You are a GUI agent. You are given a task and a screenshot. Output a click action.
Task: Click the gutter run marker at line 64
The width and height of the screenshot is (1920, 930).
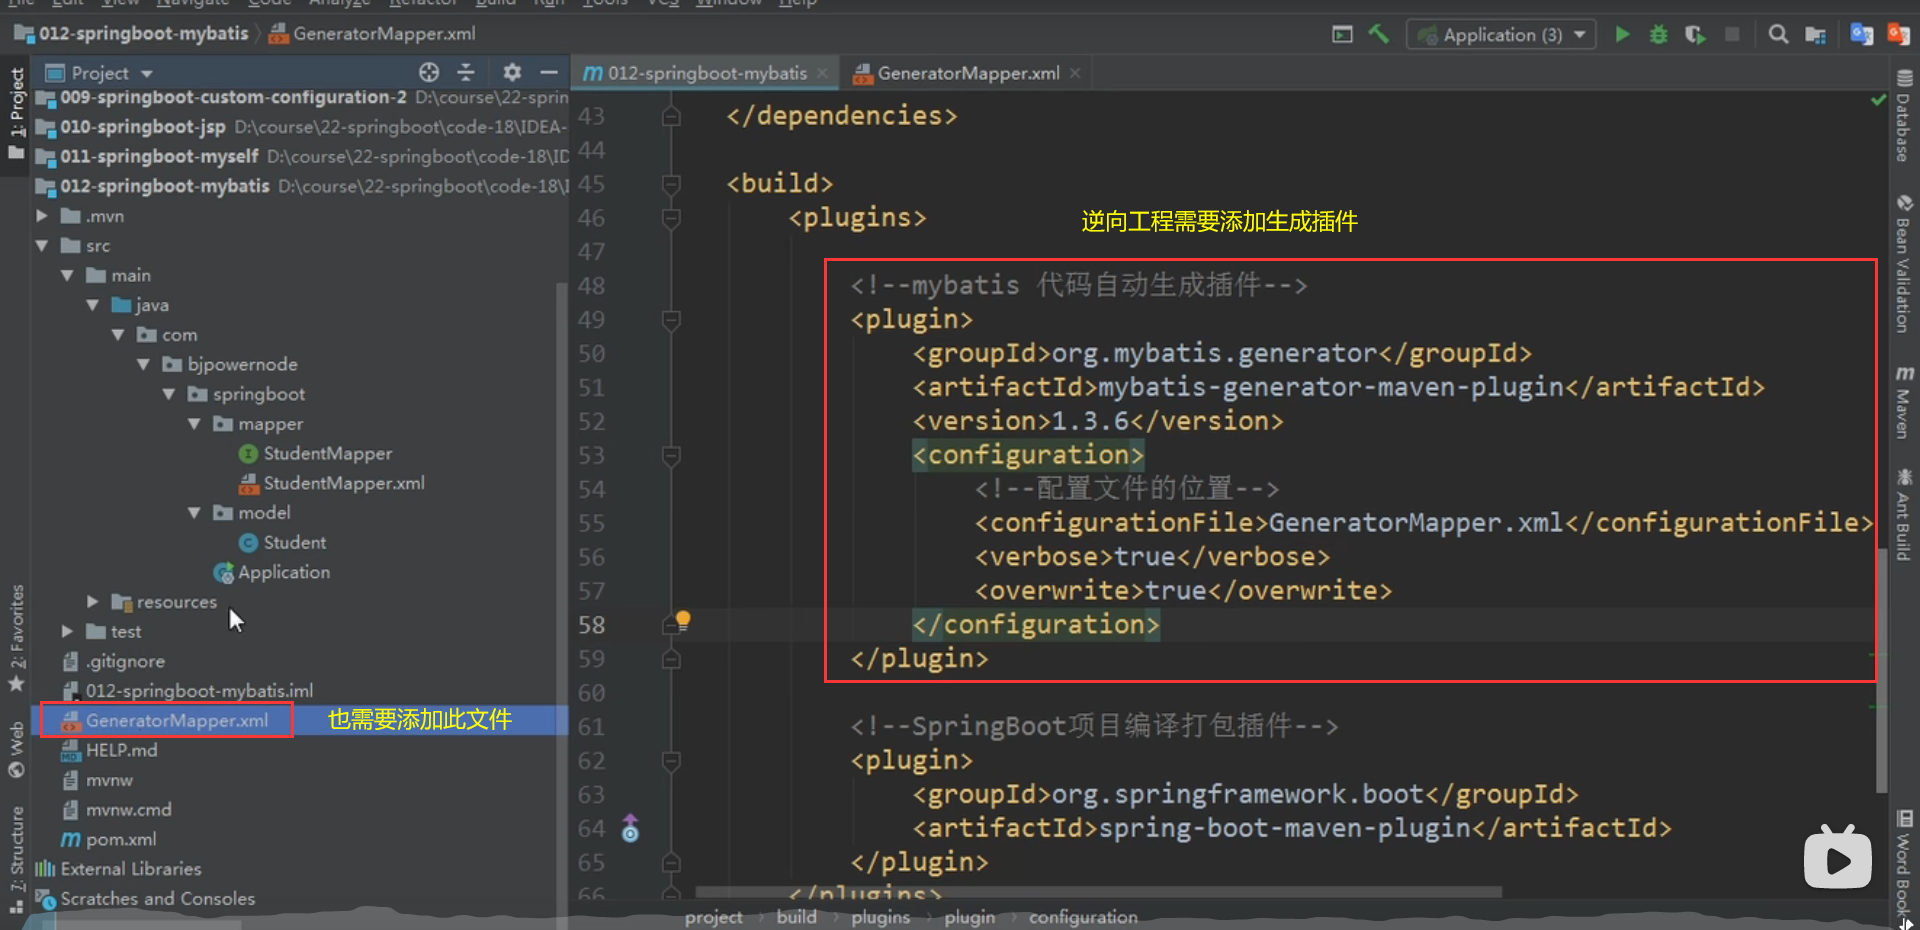(x=630, y=829)
